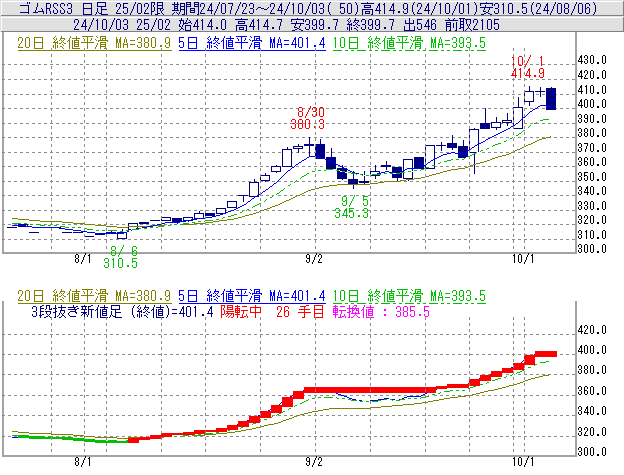Click the red 陽転中 status text
This screenshot has width=624, height=475.
click(241, 311)
